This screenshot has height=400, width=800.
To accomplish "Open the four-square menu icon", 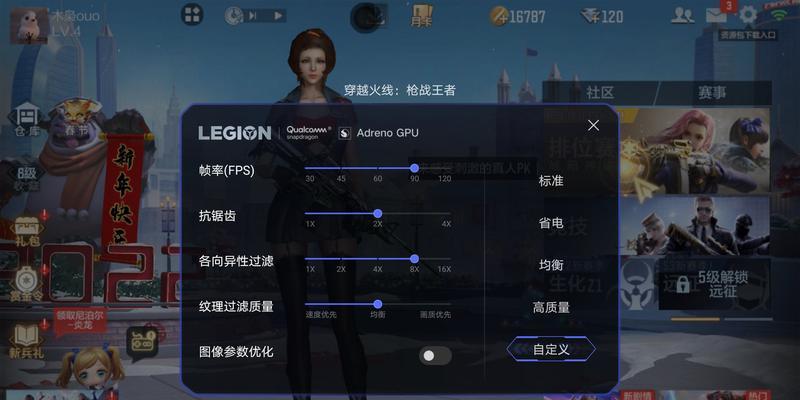I will click(x=192, y=14).
